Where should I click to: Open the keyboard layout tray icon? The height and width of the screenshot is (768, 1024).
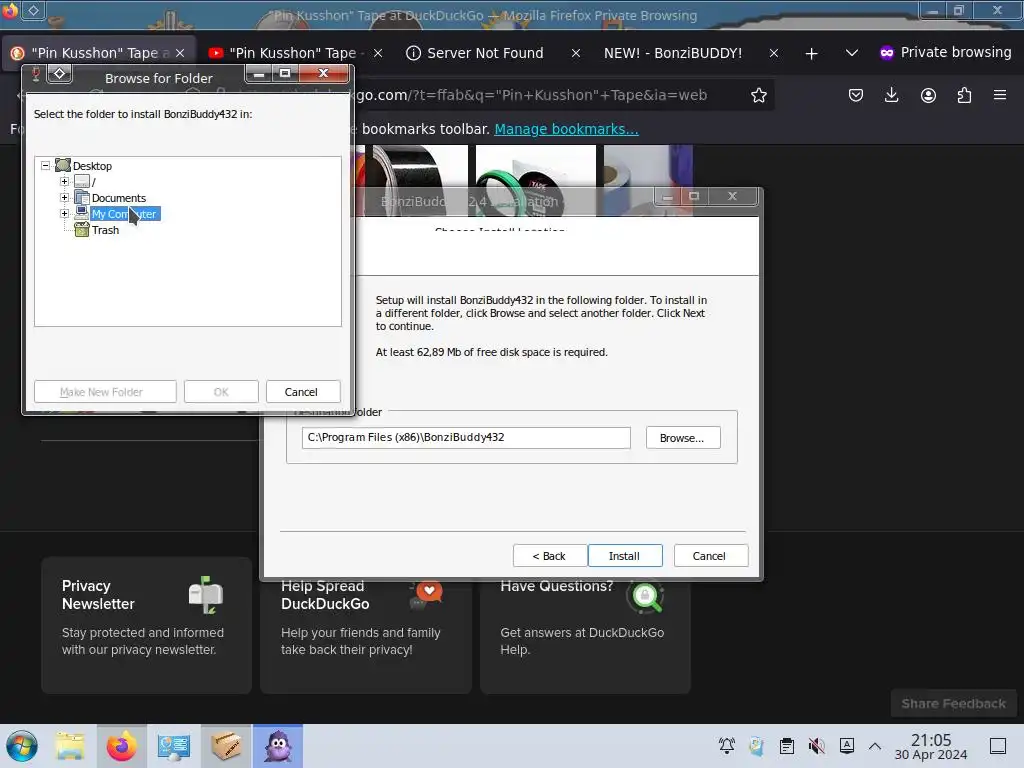846,746
